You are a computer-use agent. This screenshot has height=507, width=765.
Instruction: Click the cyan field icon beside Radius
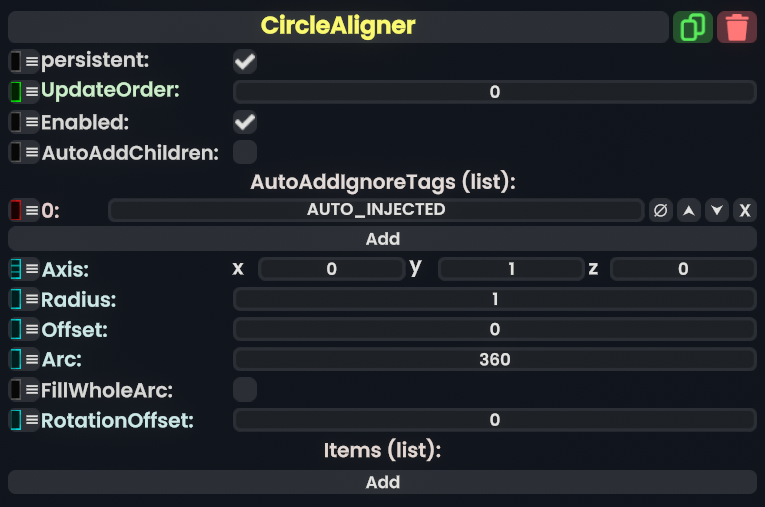(16, 300)
